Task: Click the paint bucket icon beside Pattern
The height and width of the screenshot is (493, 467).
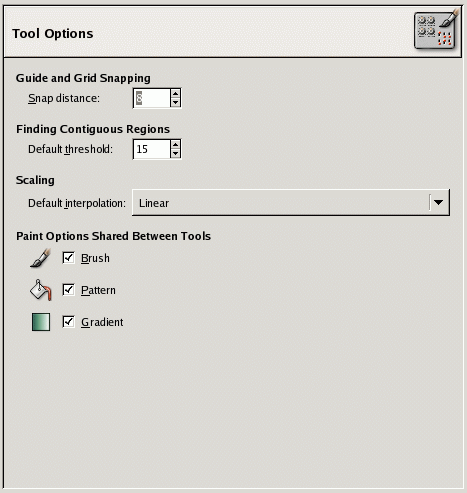Action: [x=41, y=290]
